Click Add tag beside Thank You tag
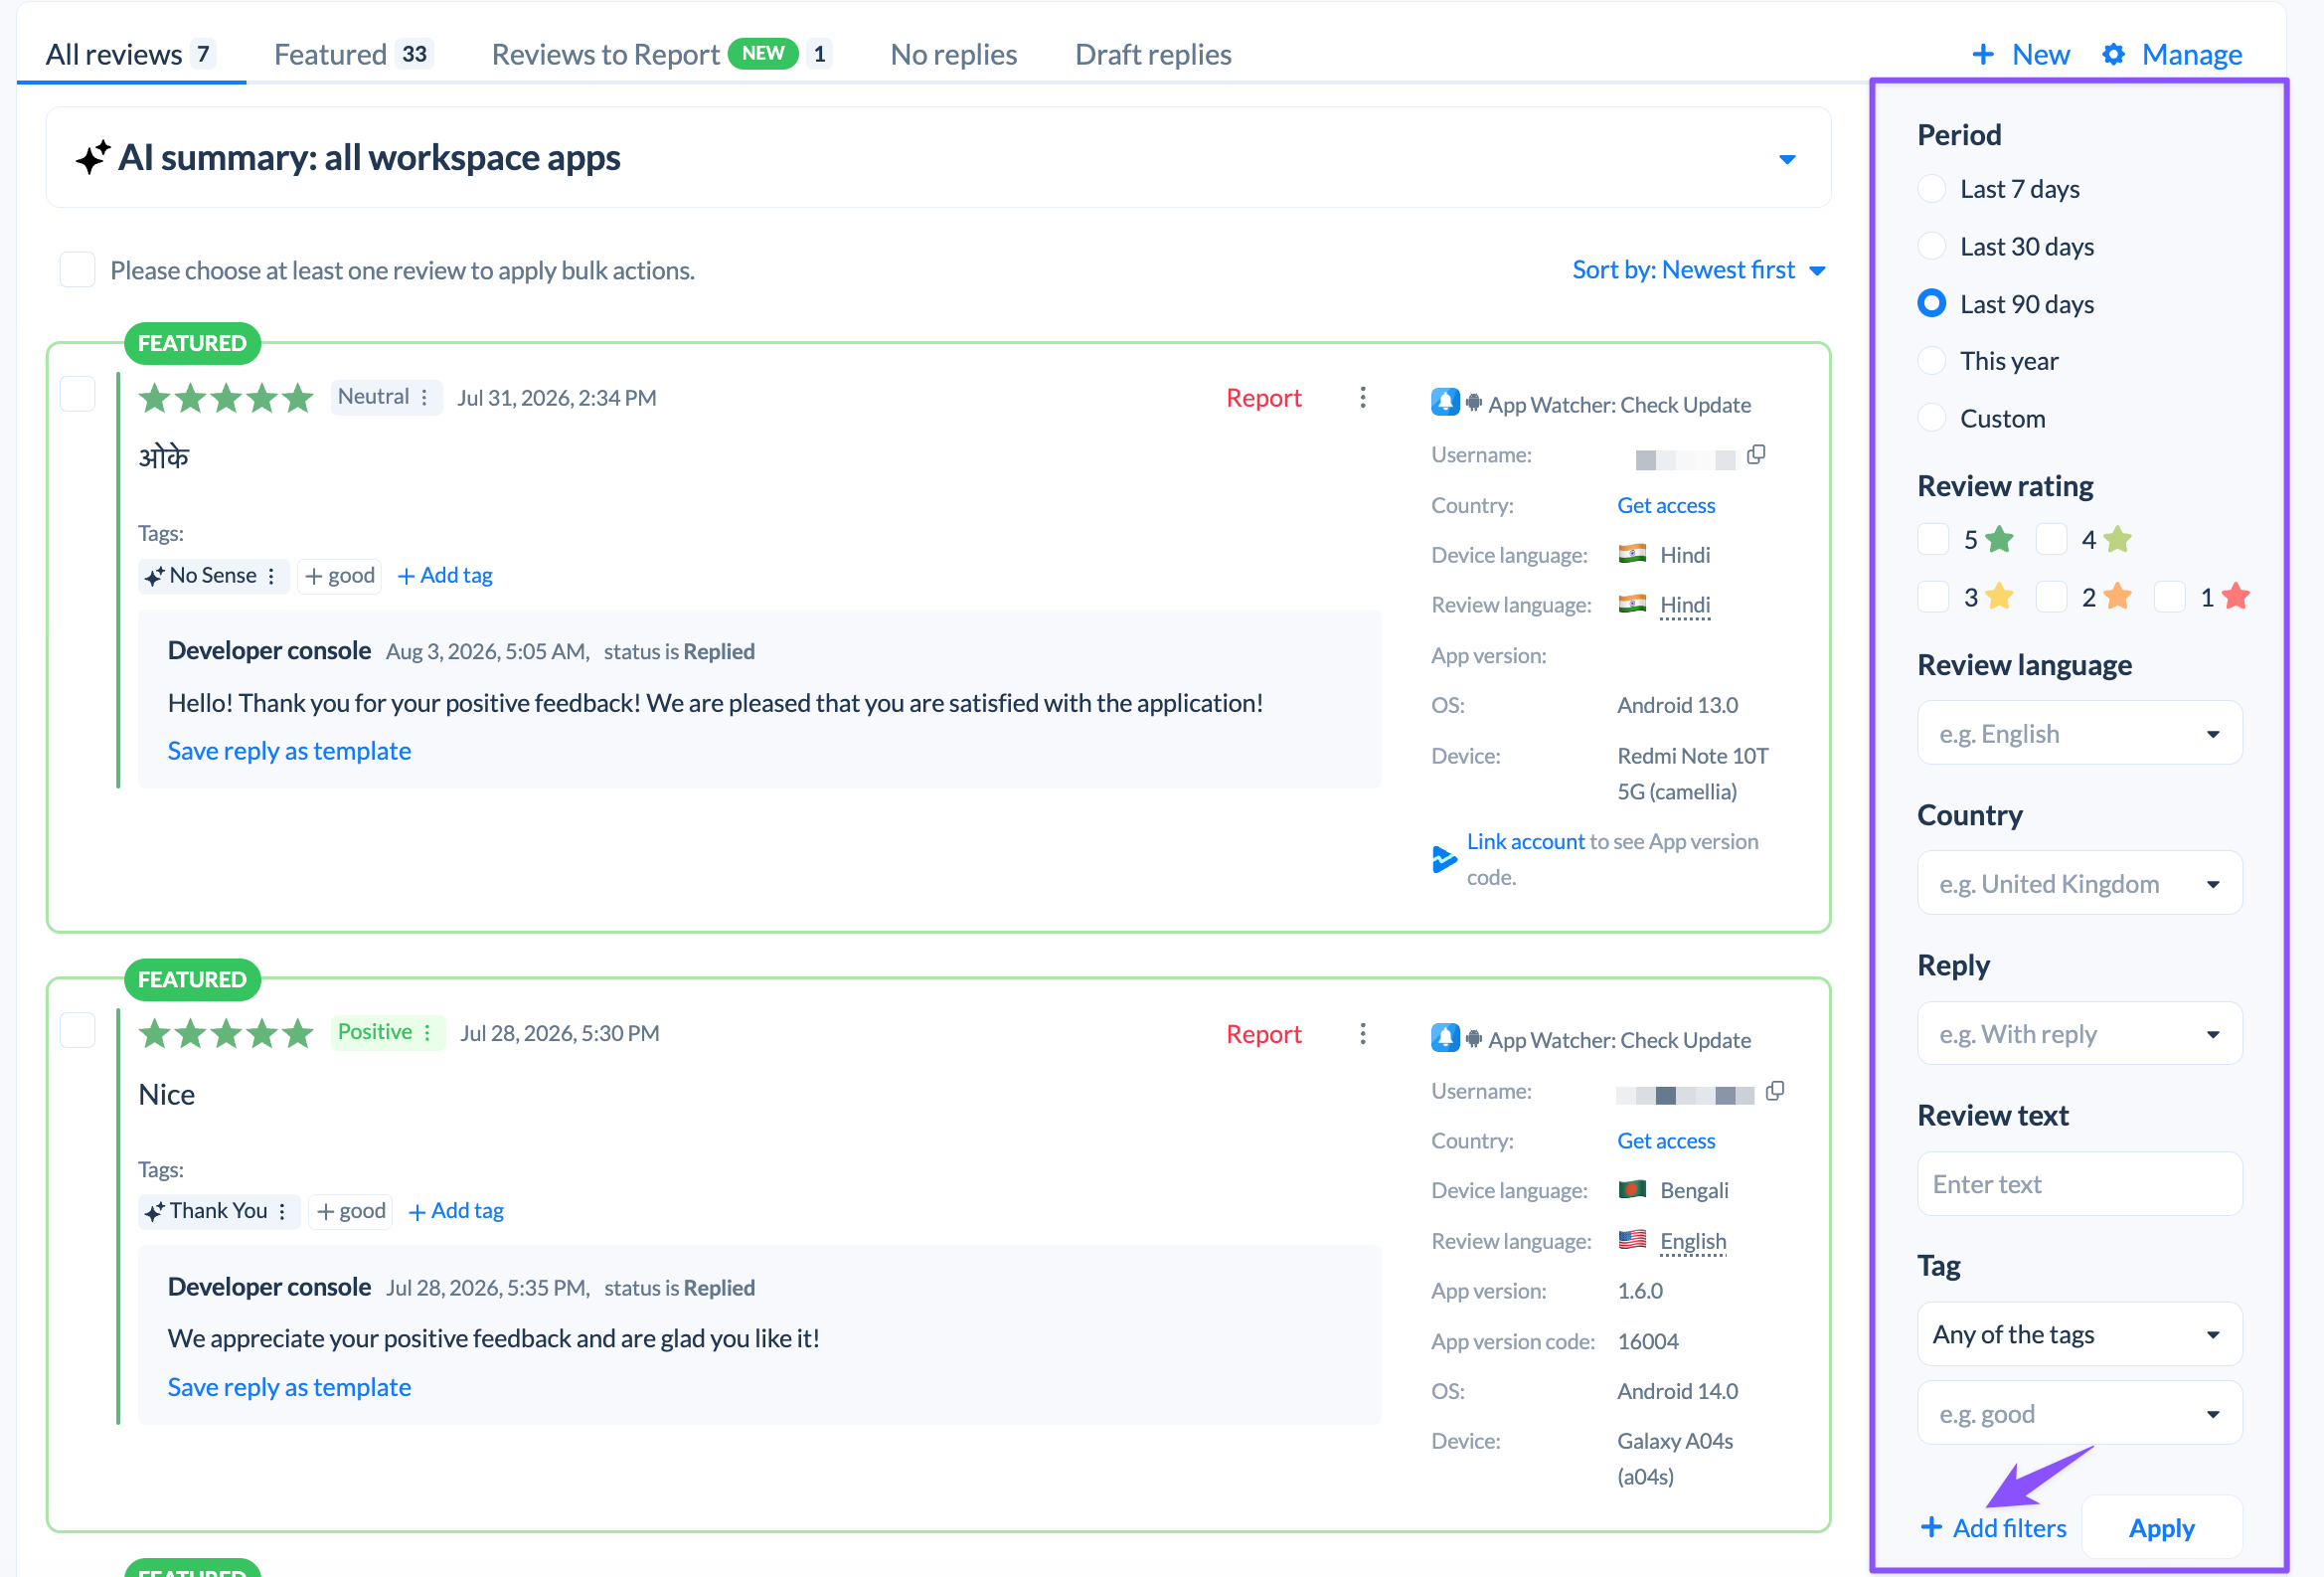 [x=456, y=1211]
